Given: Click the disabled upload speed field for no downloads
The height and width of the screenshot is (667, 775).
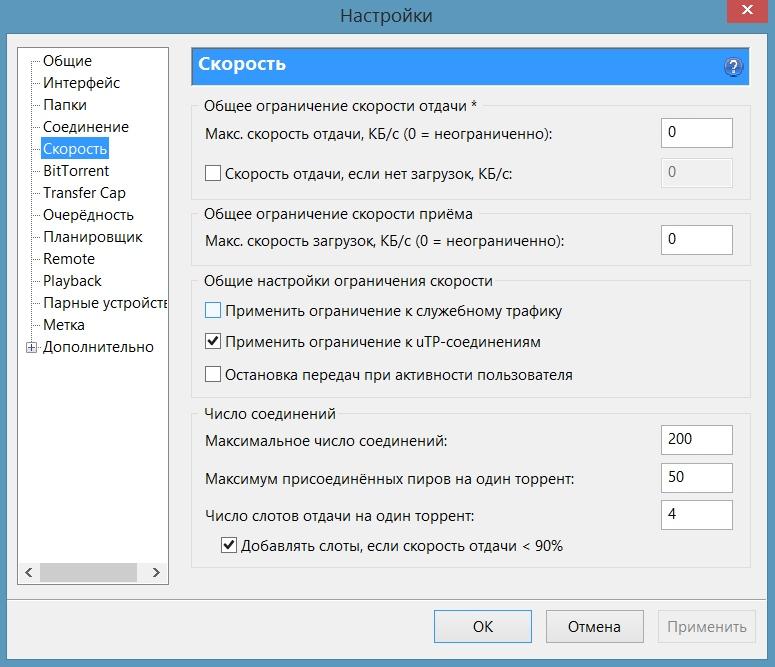Looking at the screenshot, I should [x=696, y=173].
